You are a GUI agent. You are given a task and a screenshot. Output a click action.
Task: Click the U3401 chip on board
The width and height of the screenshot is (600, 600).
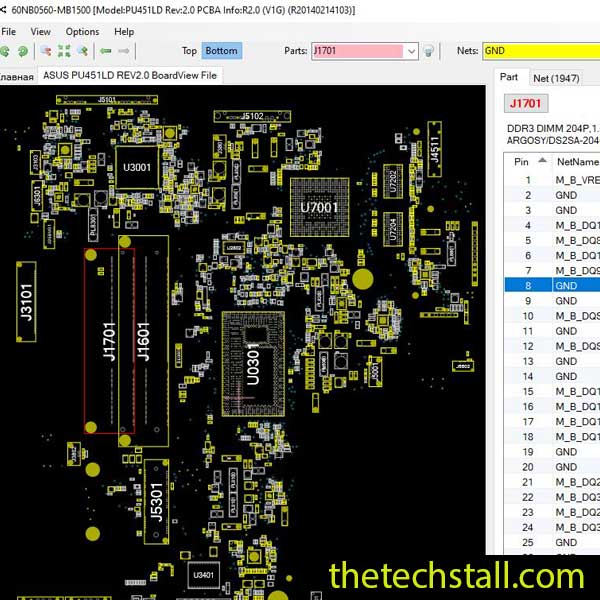point(203,575)
